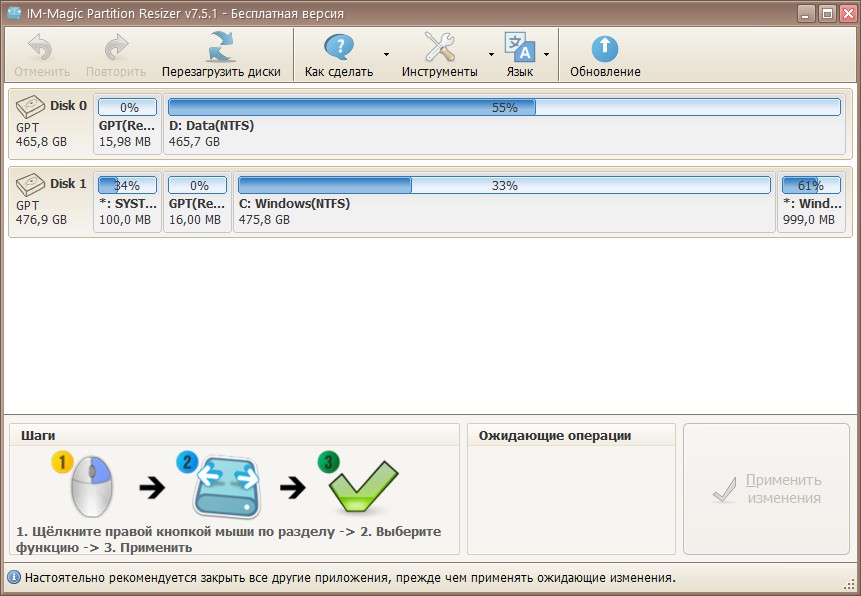Click the window resize grip corner
The height and width of the screenshot is (596, 861).
(x=849, y=584)
